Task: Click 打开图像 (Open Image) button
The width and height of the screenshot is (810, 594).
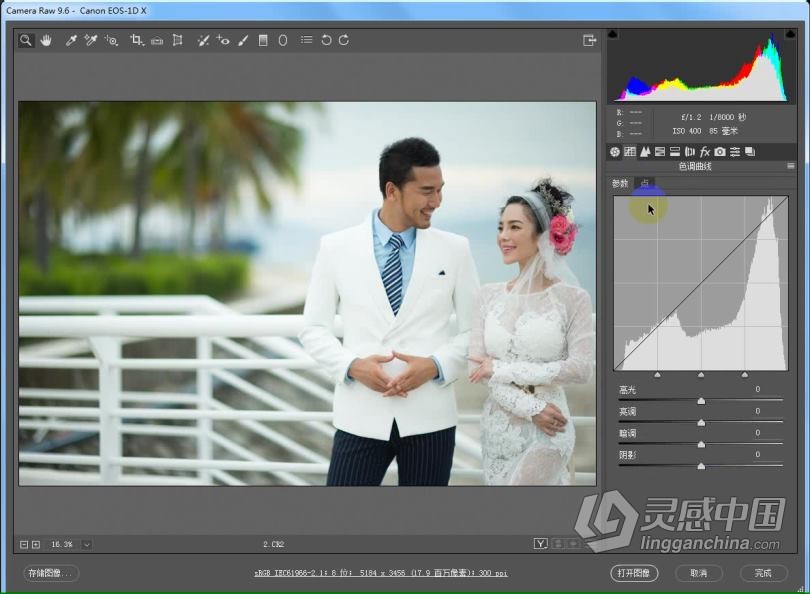Action: pyautogui.click(x=634, y=573)
